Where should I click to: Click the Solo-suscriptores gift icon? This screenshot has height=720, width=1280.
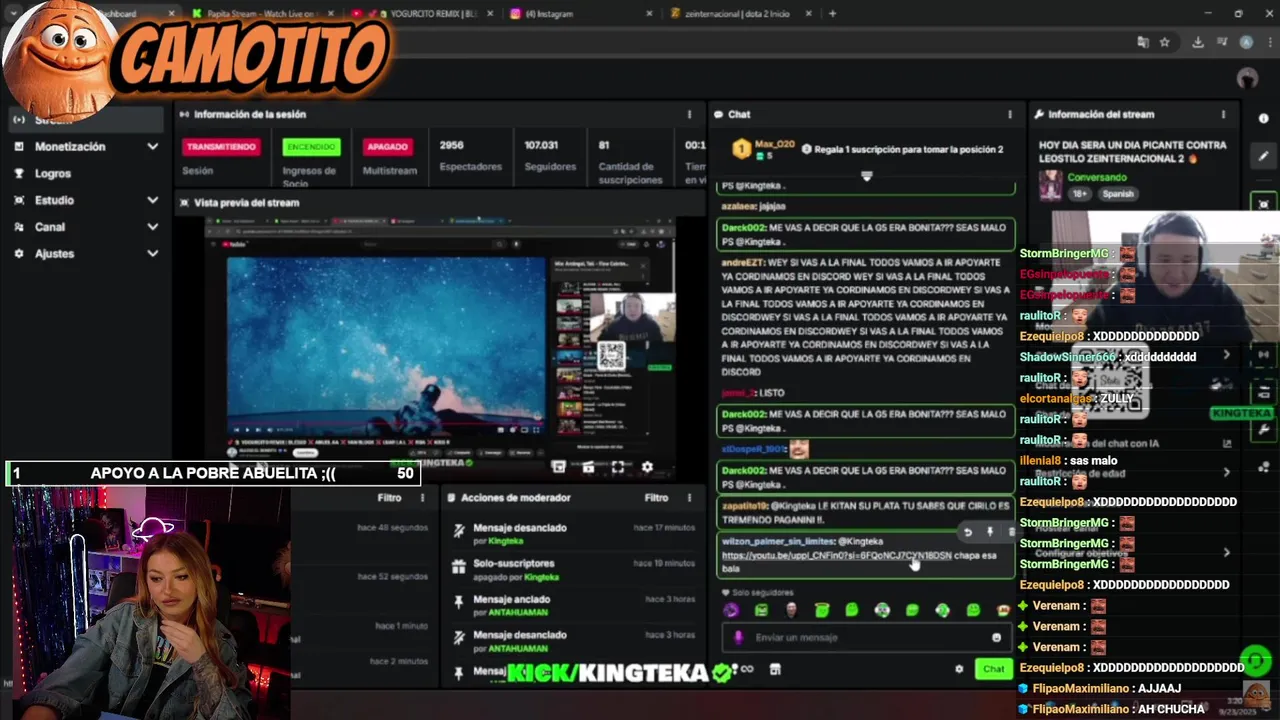pos(458,567)
